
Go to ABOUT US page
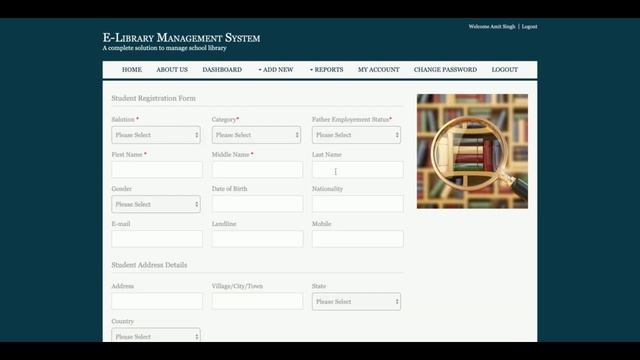click(172, 70)
